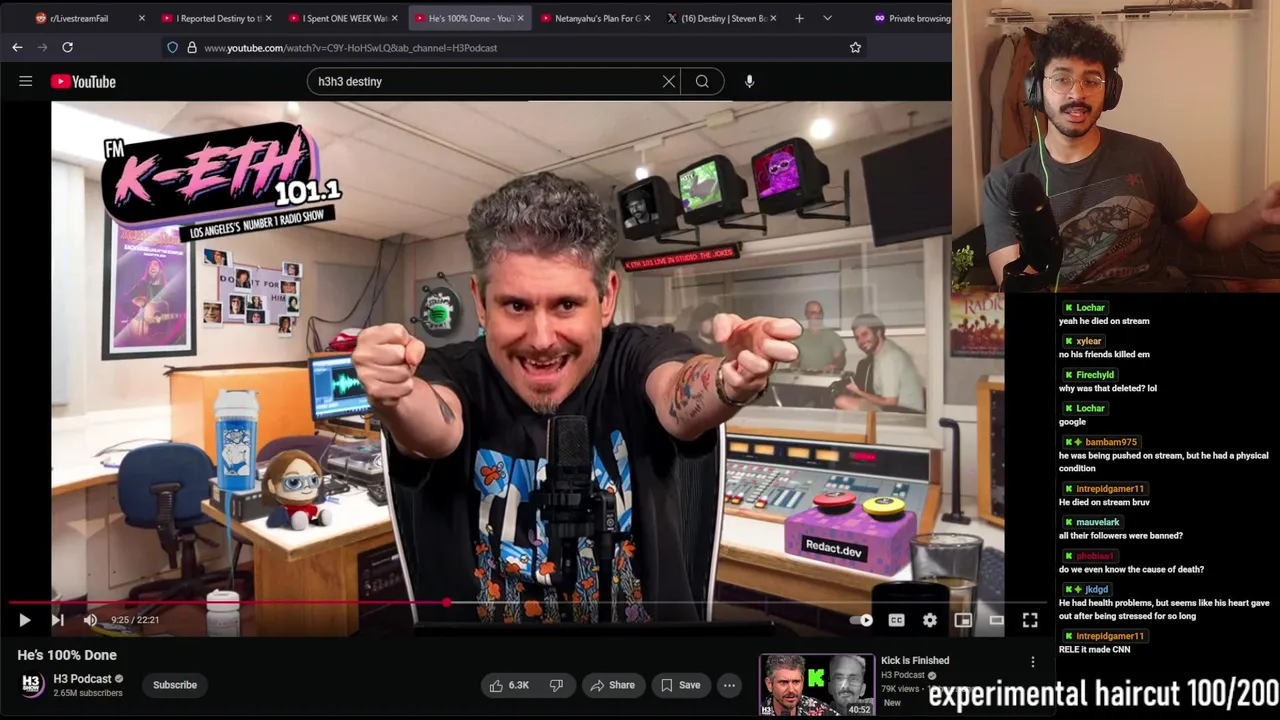
Task: Open a new browser tab
Action: point(799,18)
